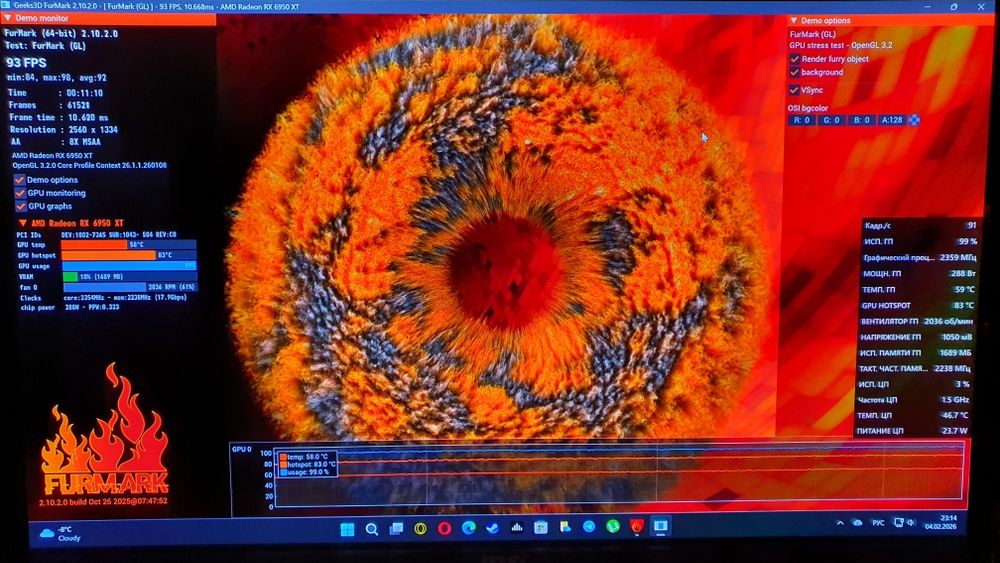Select the active monitor window taskbar icon
This screenshot has height=563, width=1000.
coord(660,525)
